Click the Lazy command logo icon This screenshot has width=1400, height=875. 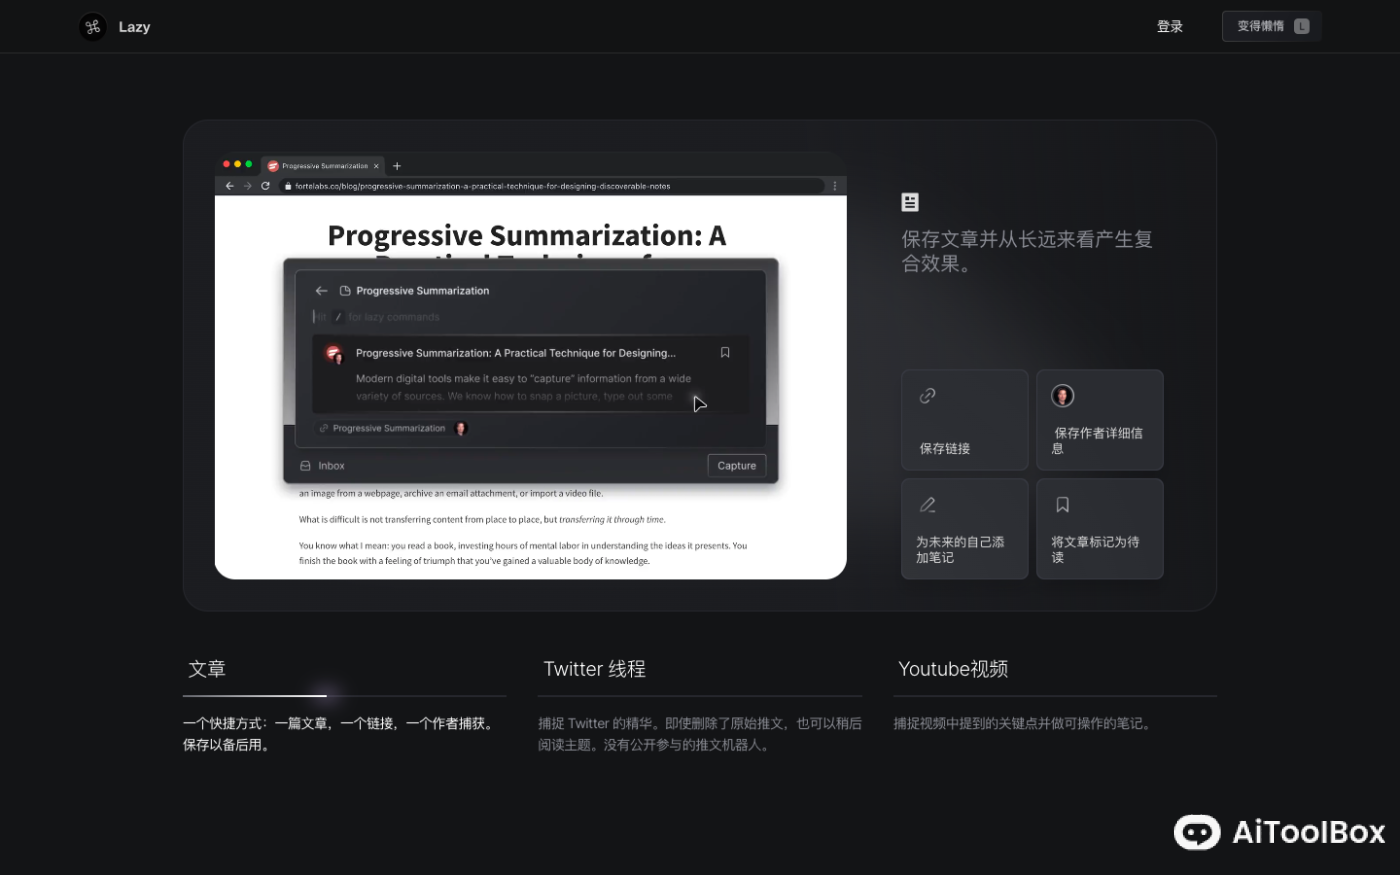pyautogui.click(x=93, y=26)
